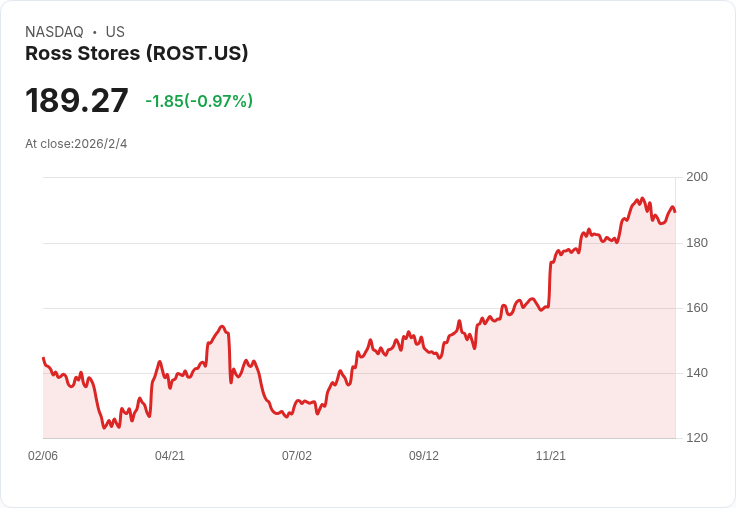
Task: Click the 180 y-axis price label
Action: point(697,243)
